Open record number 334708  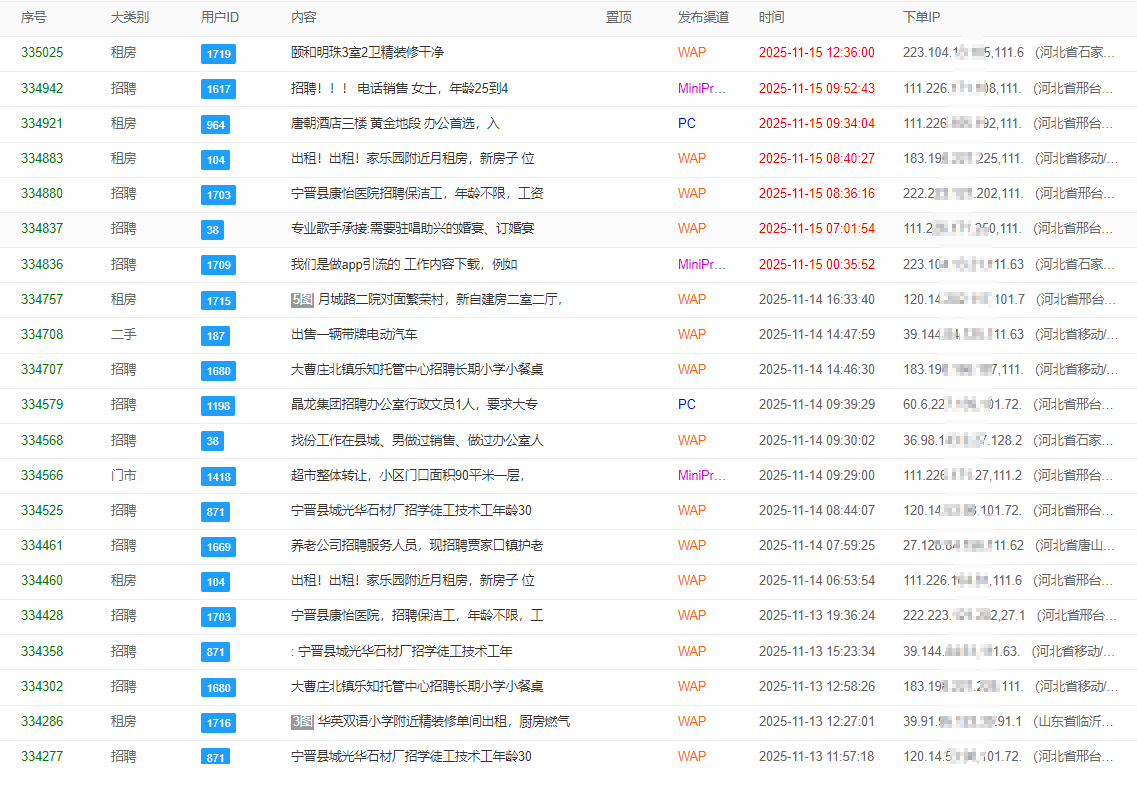(x=42, y=335)
